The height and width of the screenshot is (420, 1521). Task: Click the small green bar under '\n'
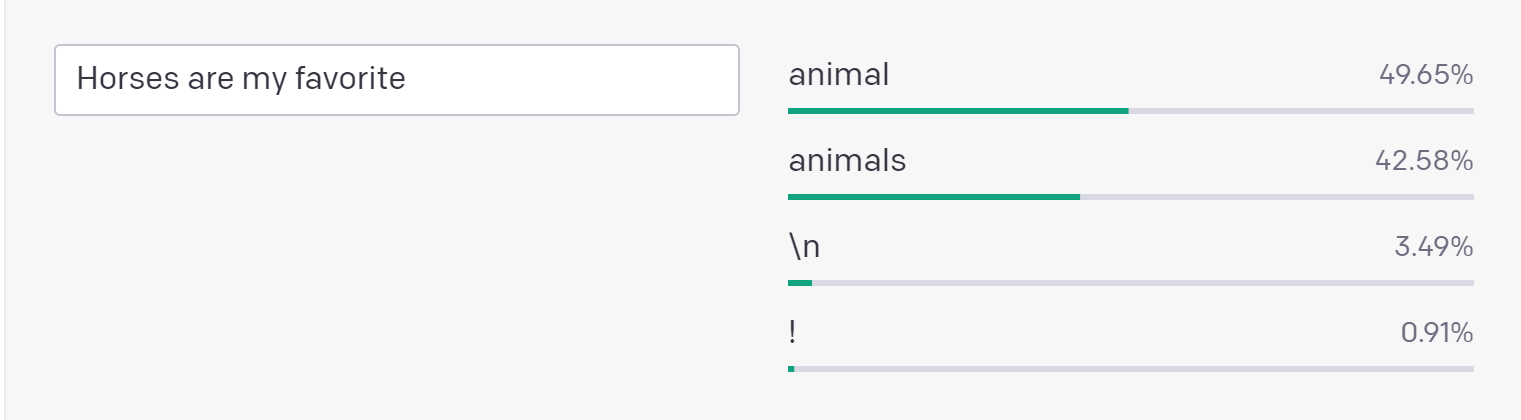click(x=800, y=283)
